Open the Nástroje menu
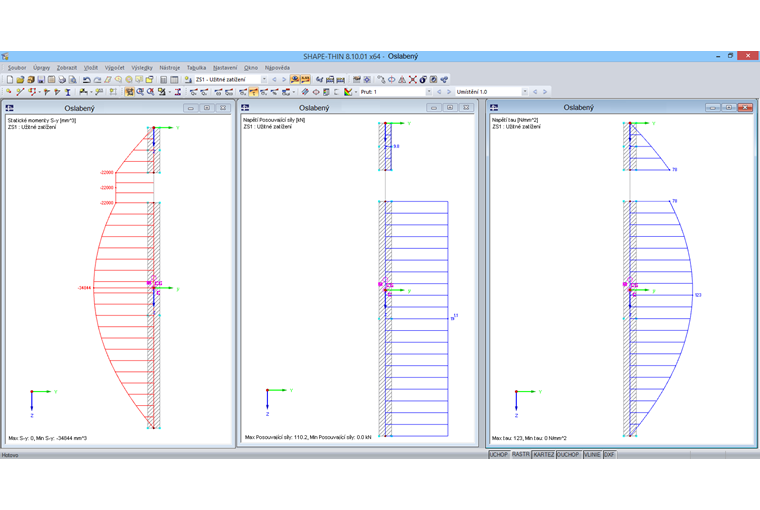760x510 pixels. click(x=170, y=68)
